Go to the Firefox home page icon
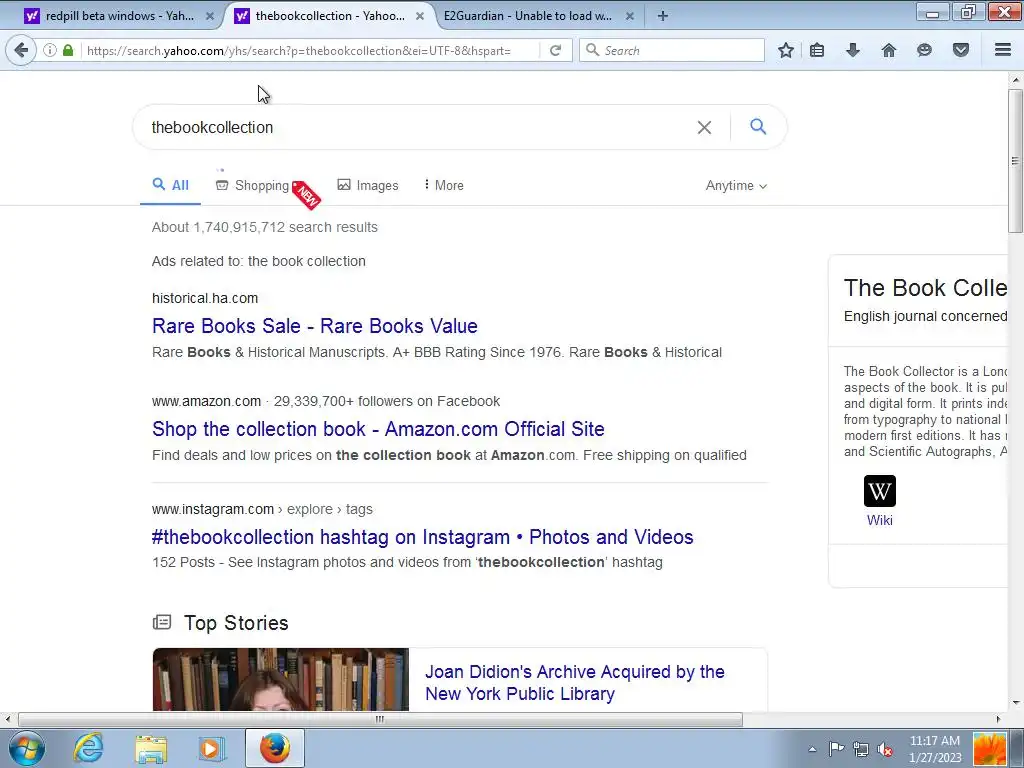1024x768 pixels. (x=889, y=50)
